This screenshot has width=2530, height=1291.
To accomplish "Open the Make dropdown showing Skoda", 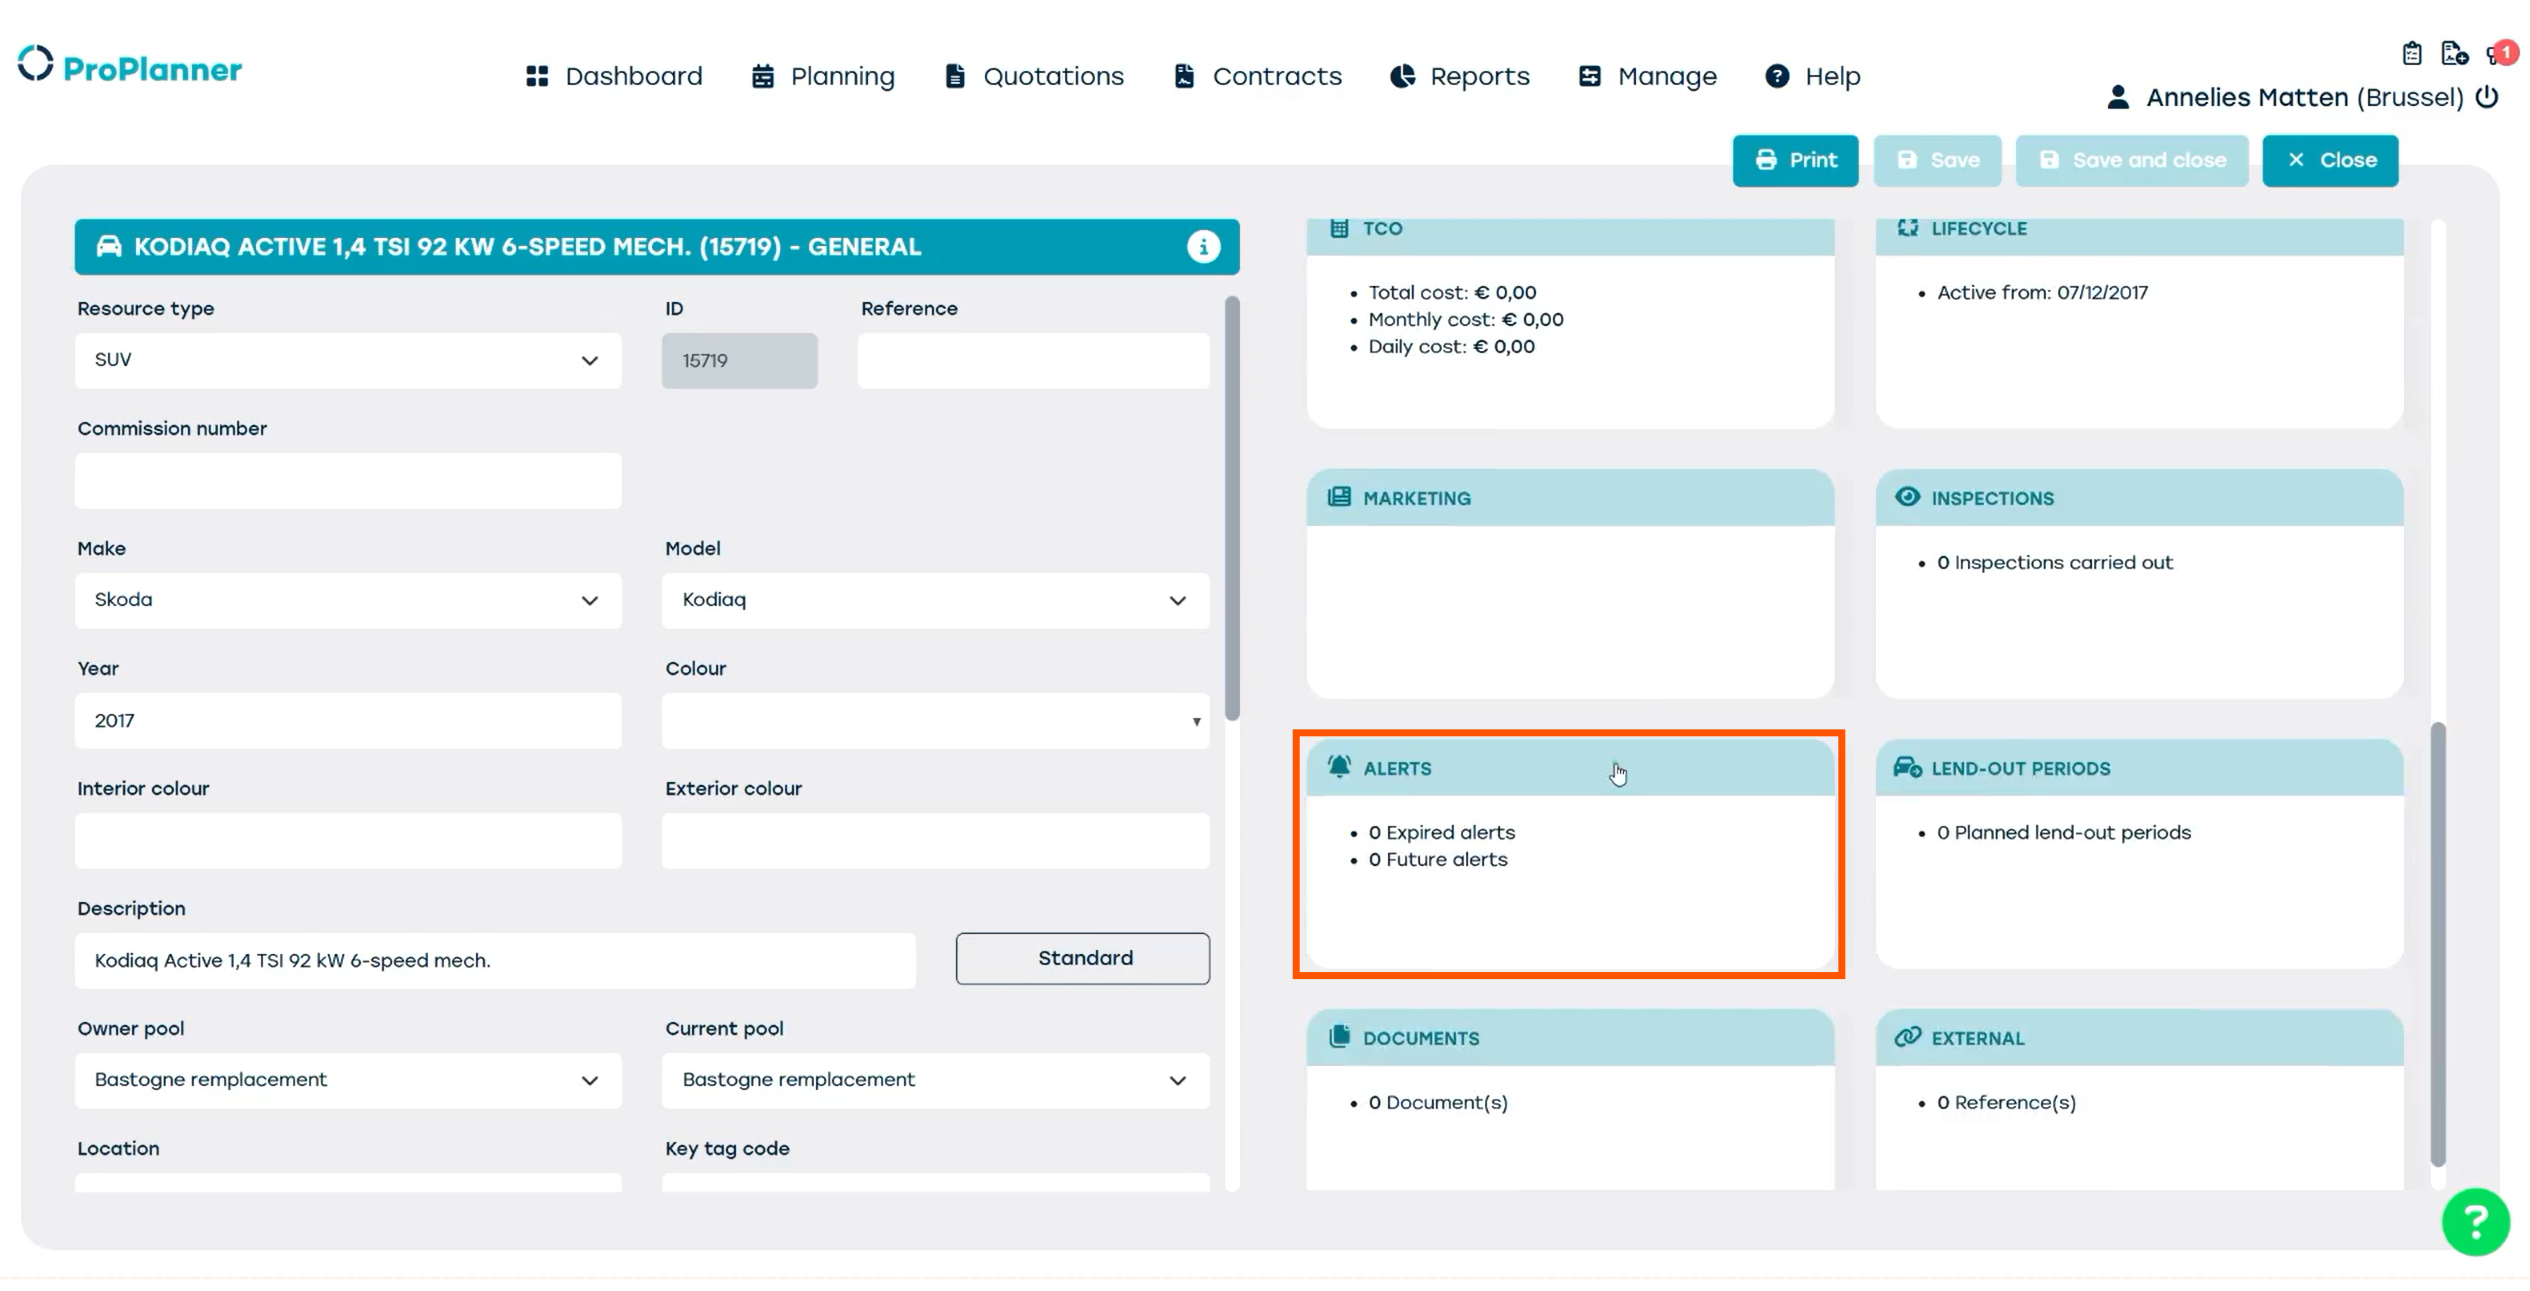I will [347, 600].
